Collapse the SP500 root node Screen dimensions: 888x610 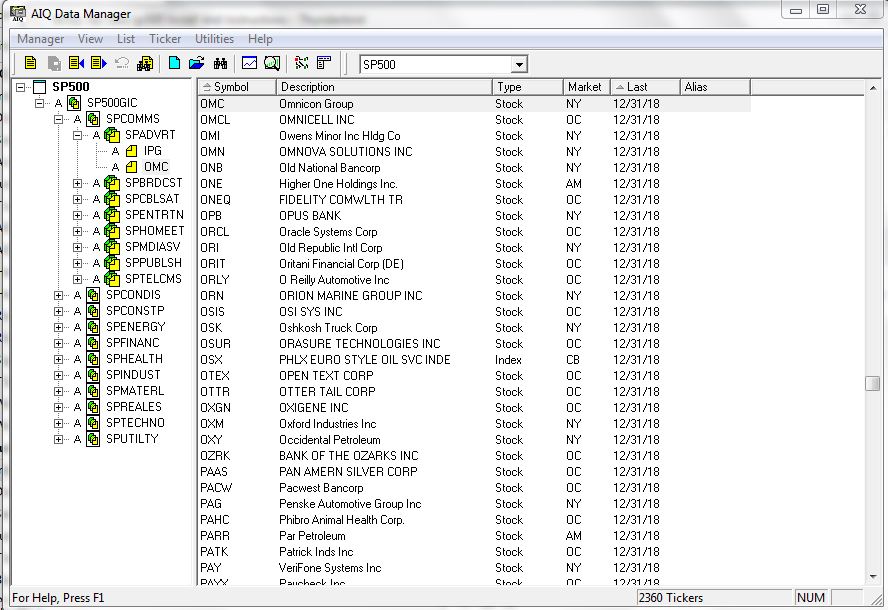coord(20,87)
